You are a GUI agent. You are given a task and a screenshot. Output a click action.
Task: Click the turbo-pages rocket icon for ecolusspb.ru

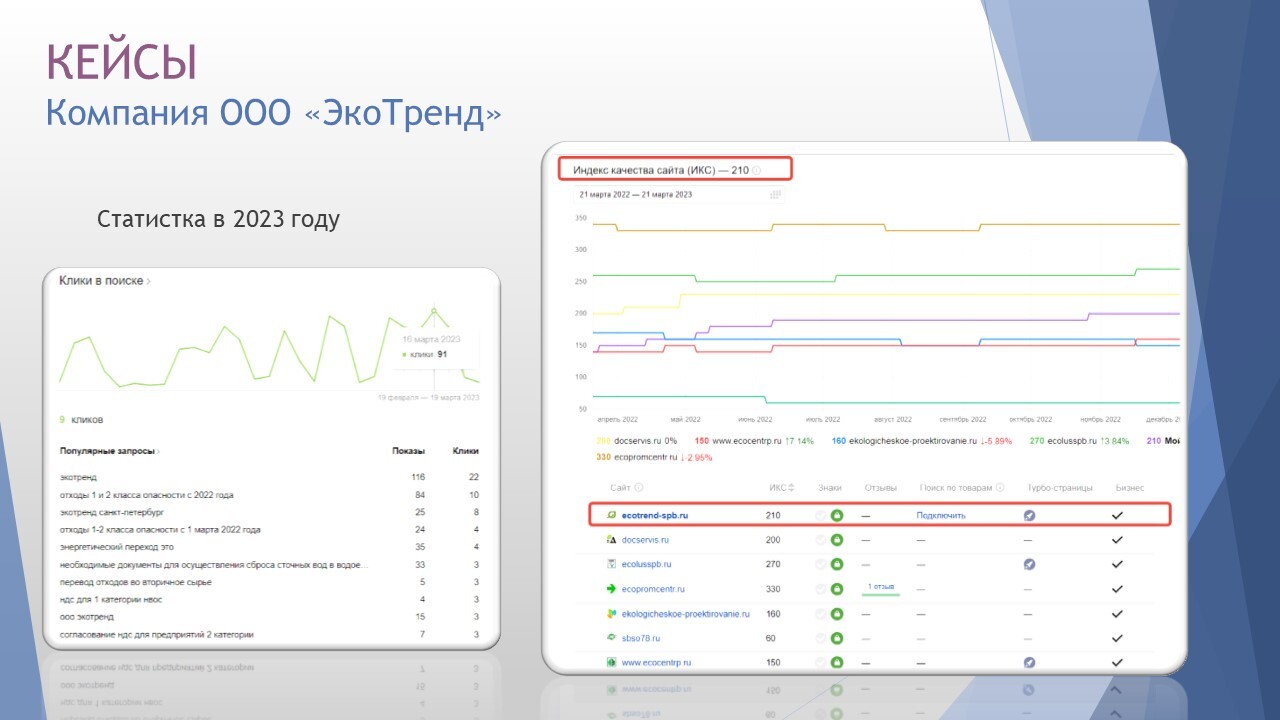click(x=1029, y=564)
